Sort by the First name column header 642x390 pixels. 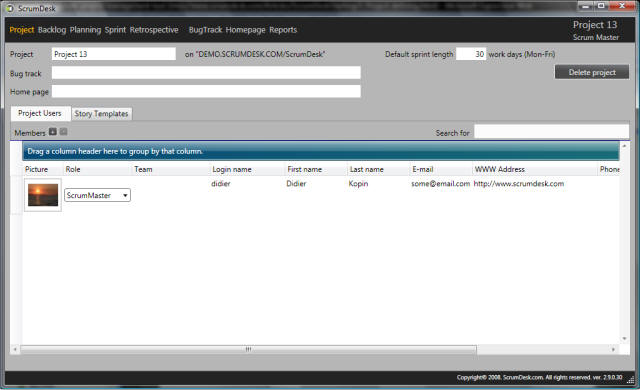(x=316, y=169)
